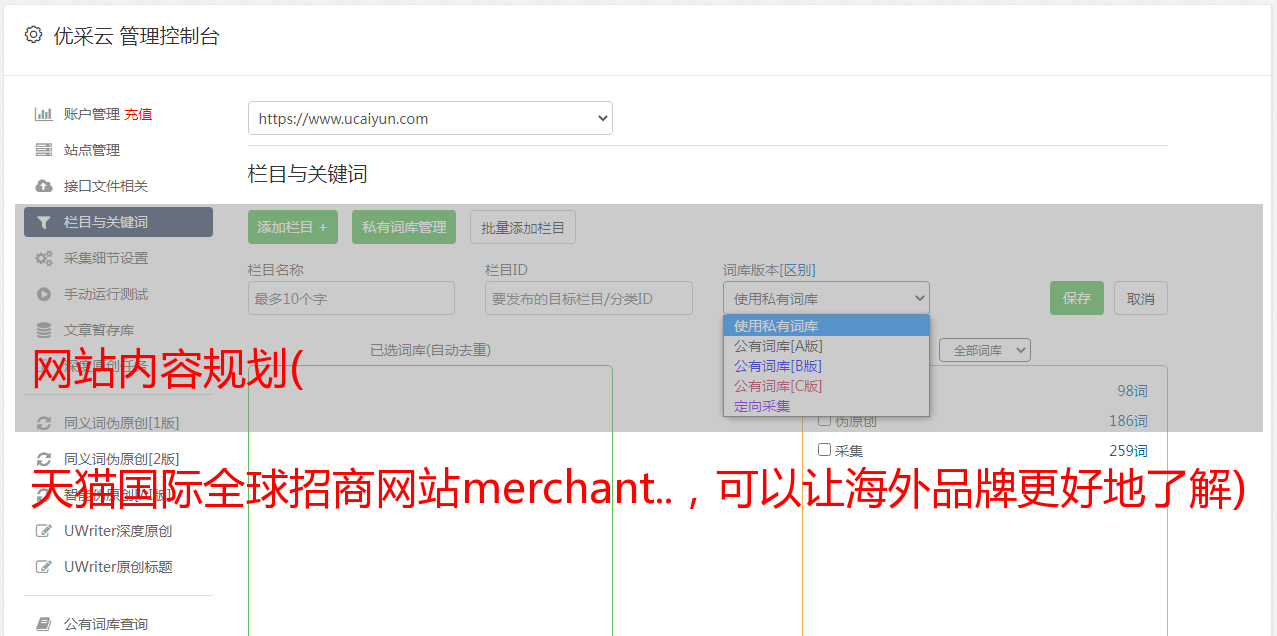Open the site URL dropdown www.ucaiyun.com
This screenshot has height=636, width=1277.
pos(430,118)
